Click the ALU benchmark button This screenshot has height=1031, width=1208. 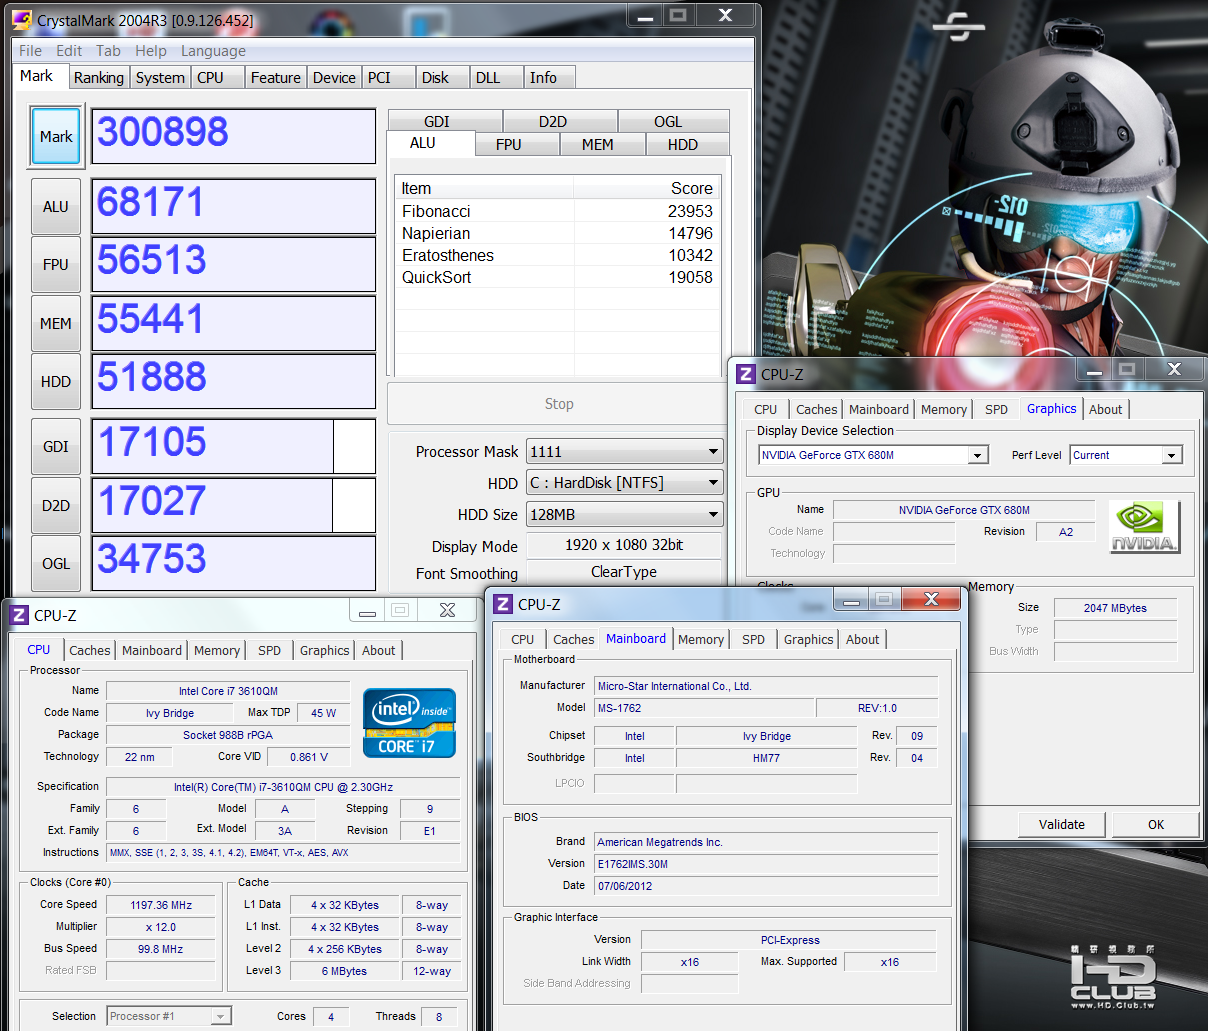(x=56, y=206)
